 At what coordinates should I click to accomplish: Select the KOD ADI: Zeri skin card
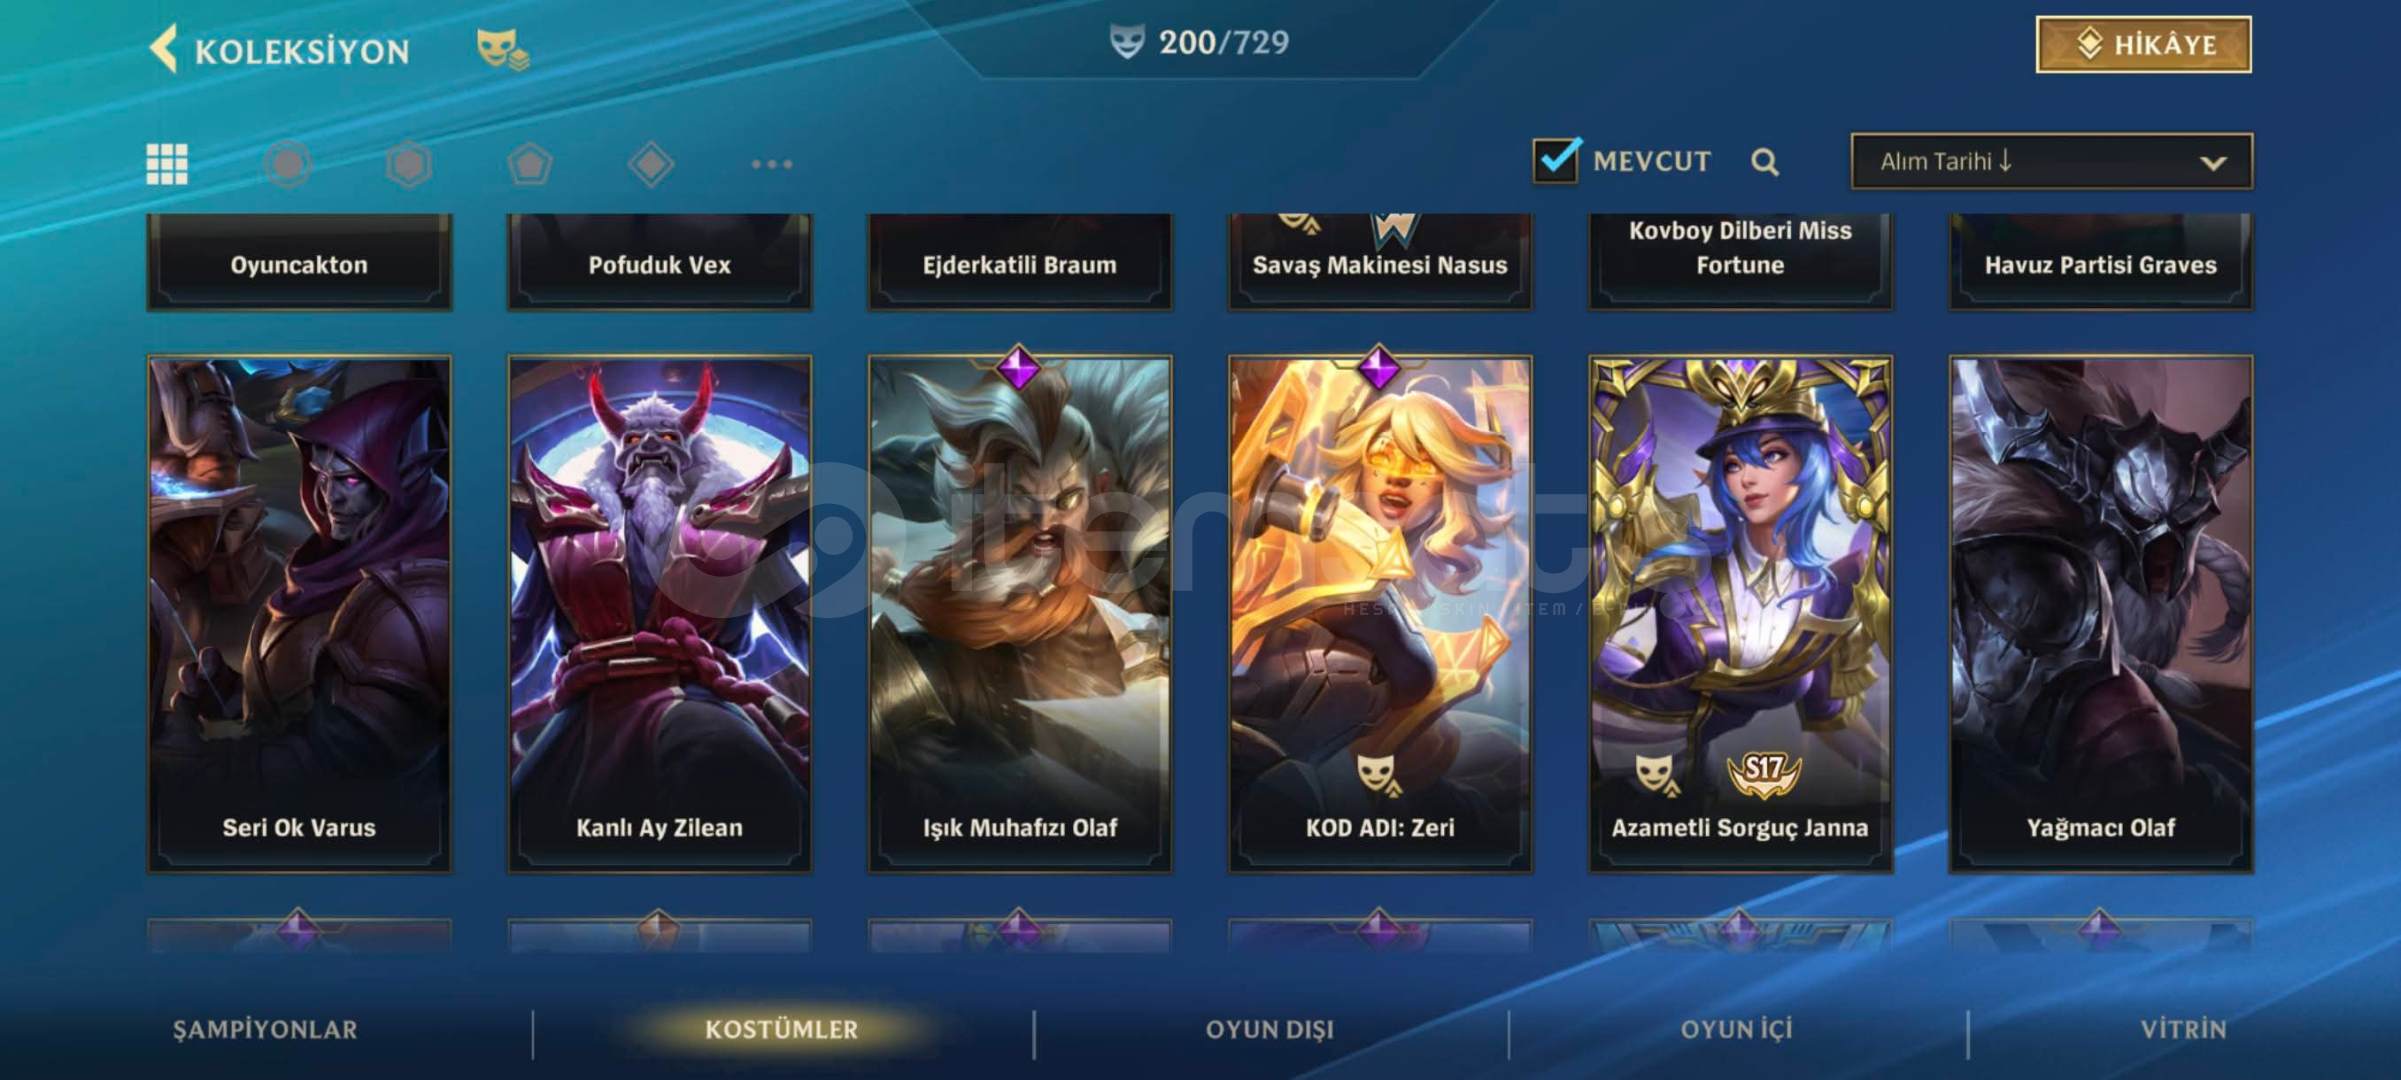point(1380,614)
